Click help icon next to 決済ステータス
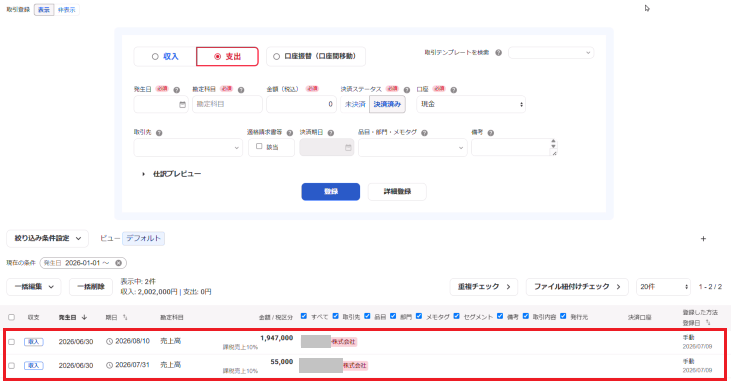 click(407, 90)
